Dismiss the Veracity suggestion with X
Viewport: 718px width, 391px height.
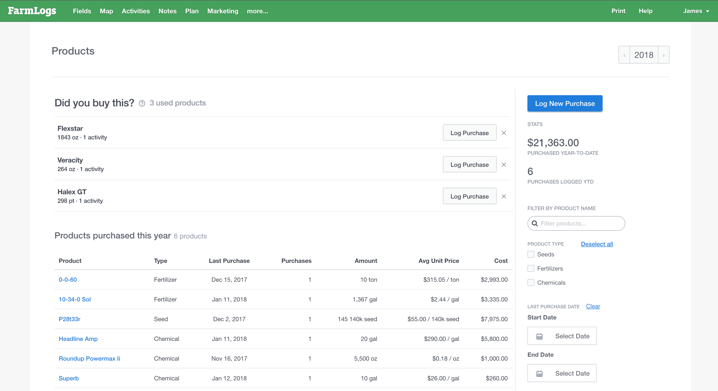tap(504, 164)
